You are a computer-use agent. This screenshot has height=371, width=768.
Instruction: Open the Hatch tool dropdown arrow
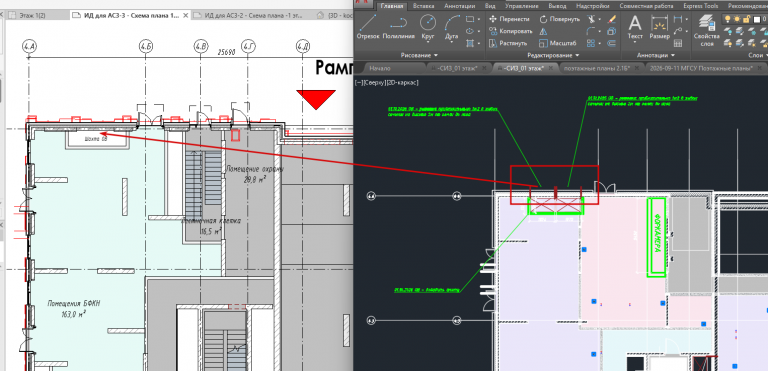pyautogui.click(x=479, y=43)
